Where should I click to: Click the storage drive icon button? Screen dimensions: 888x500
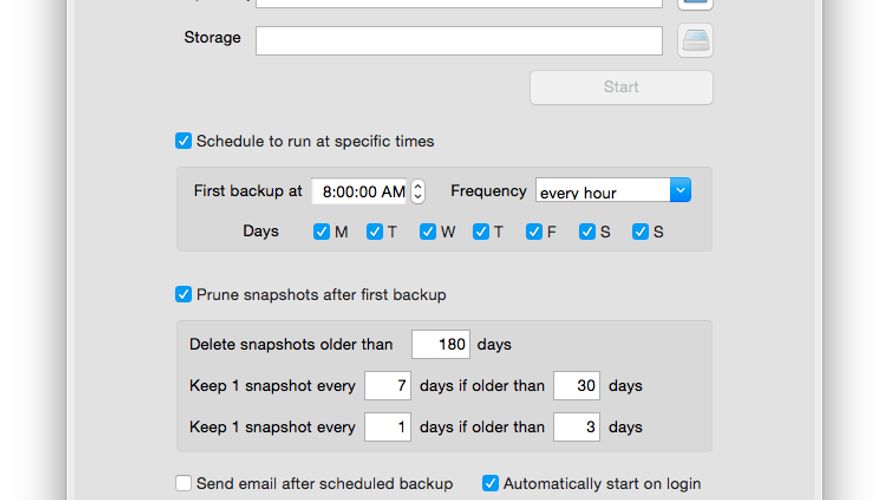point(695,41)
